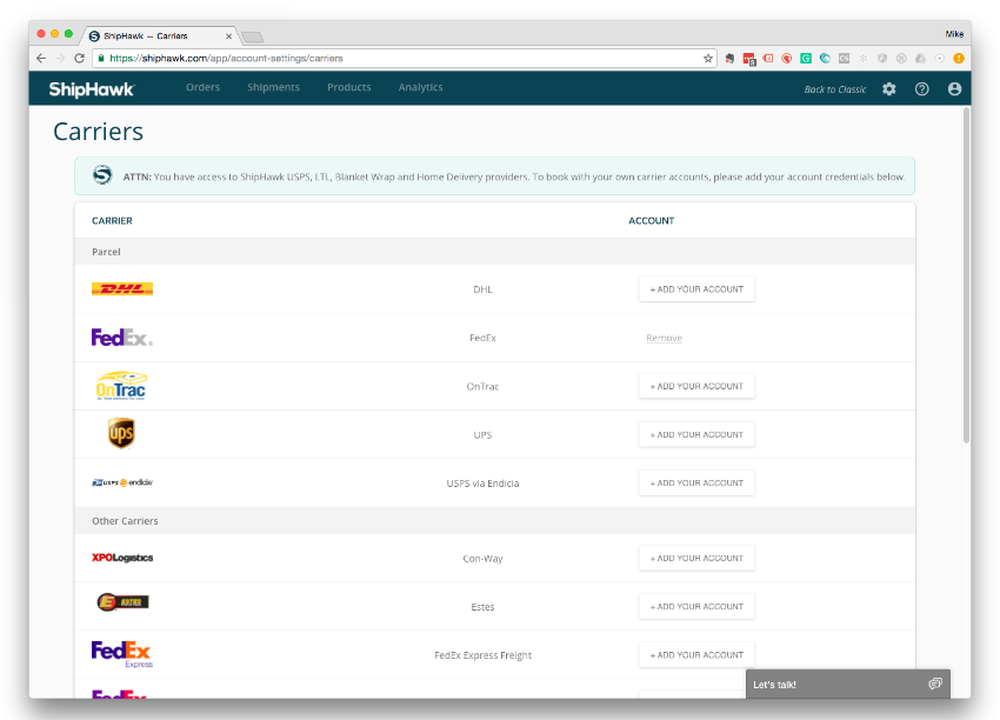Click the gray crossed-circle extension icon
Image resolution: width=1000 pixels, height=720 pixels.
901,58
